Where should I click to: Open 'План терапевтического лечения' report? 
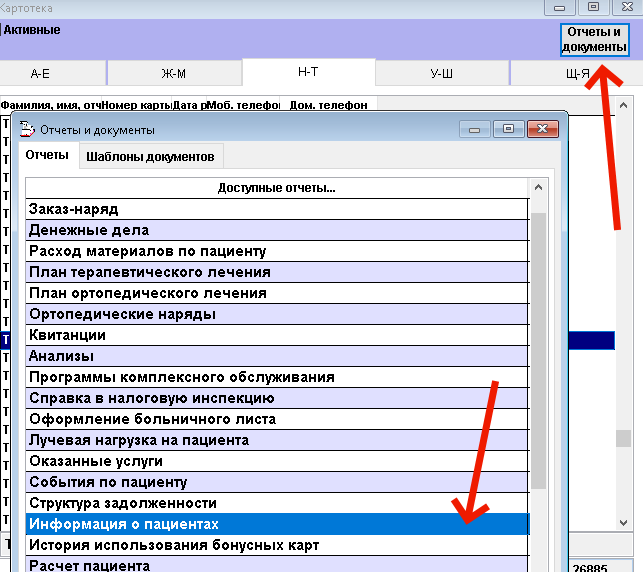[275, 272]
